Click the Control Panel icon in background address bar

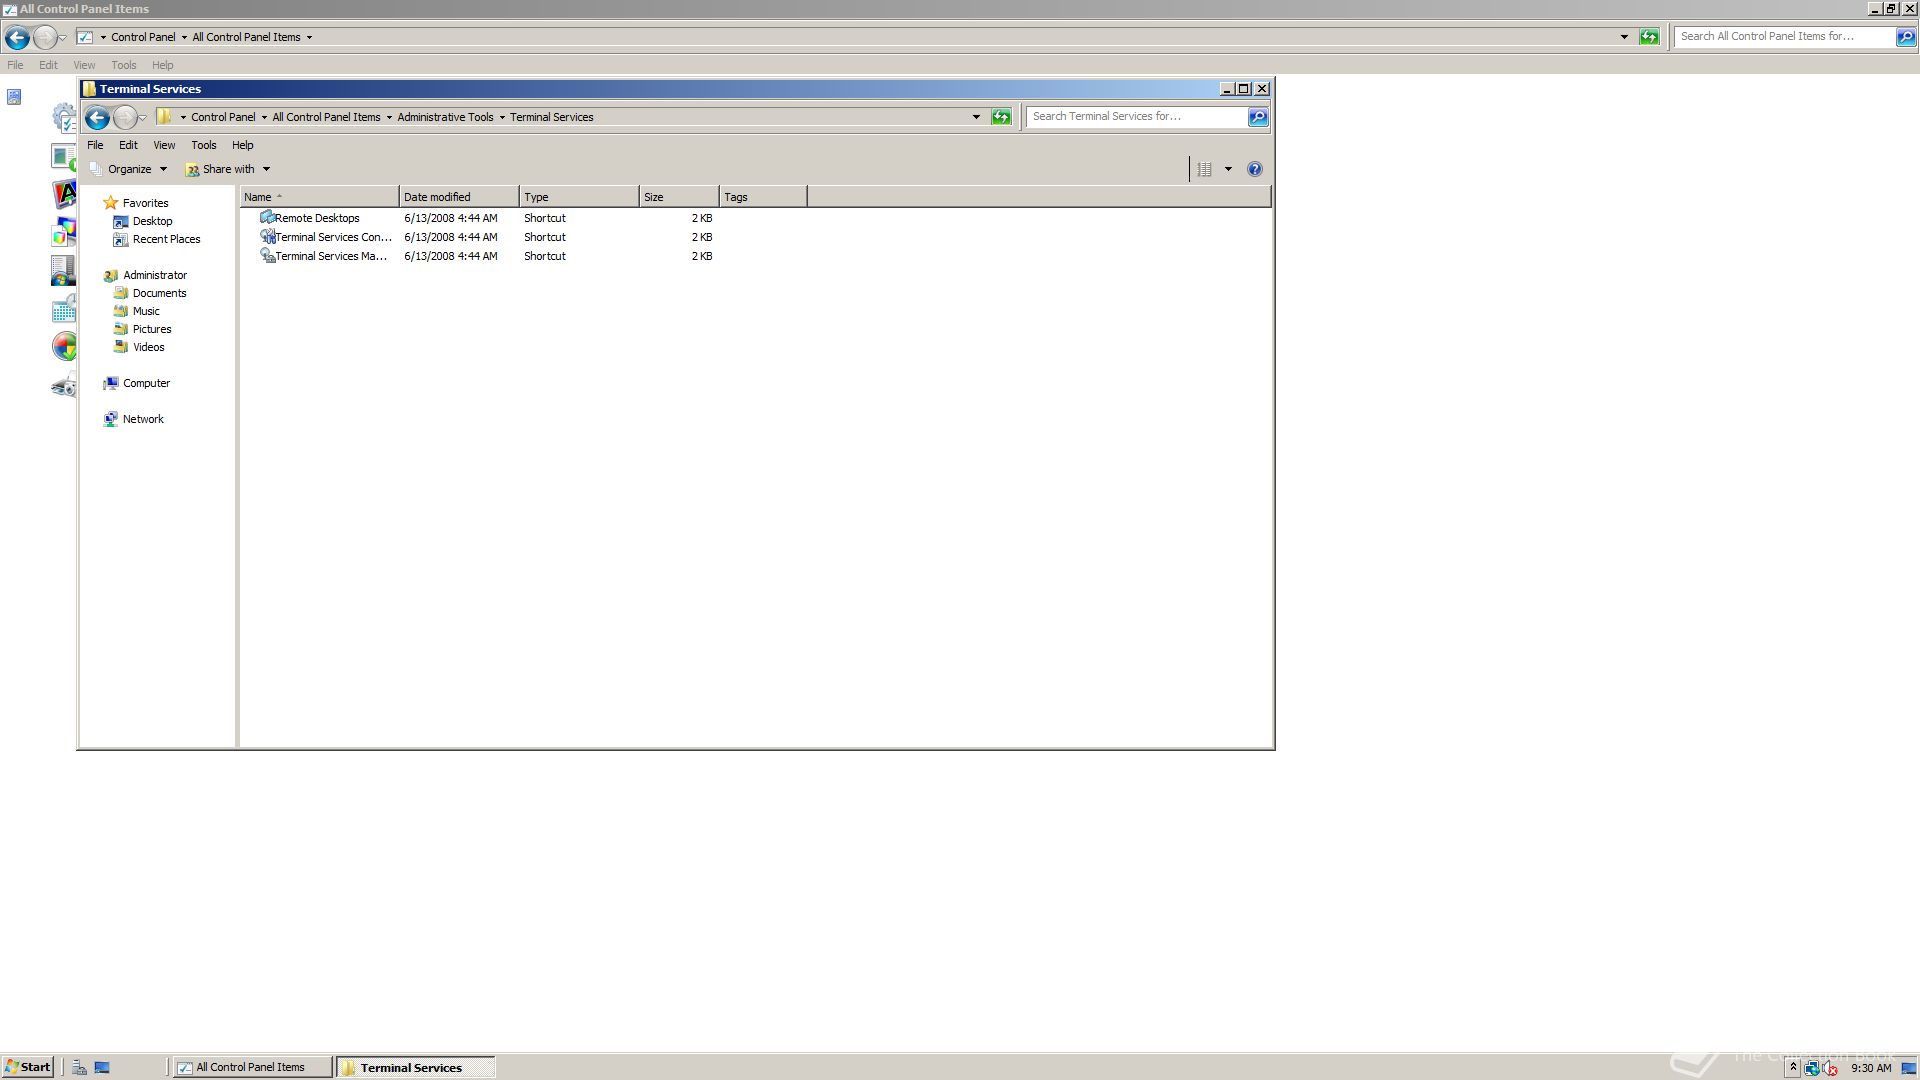(x=85, y=37)
